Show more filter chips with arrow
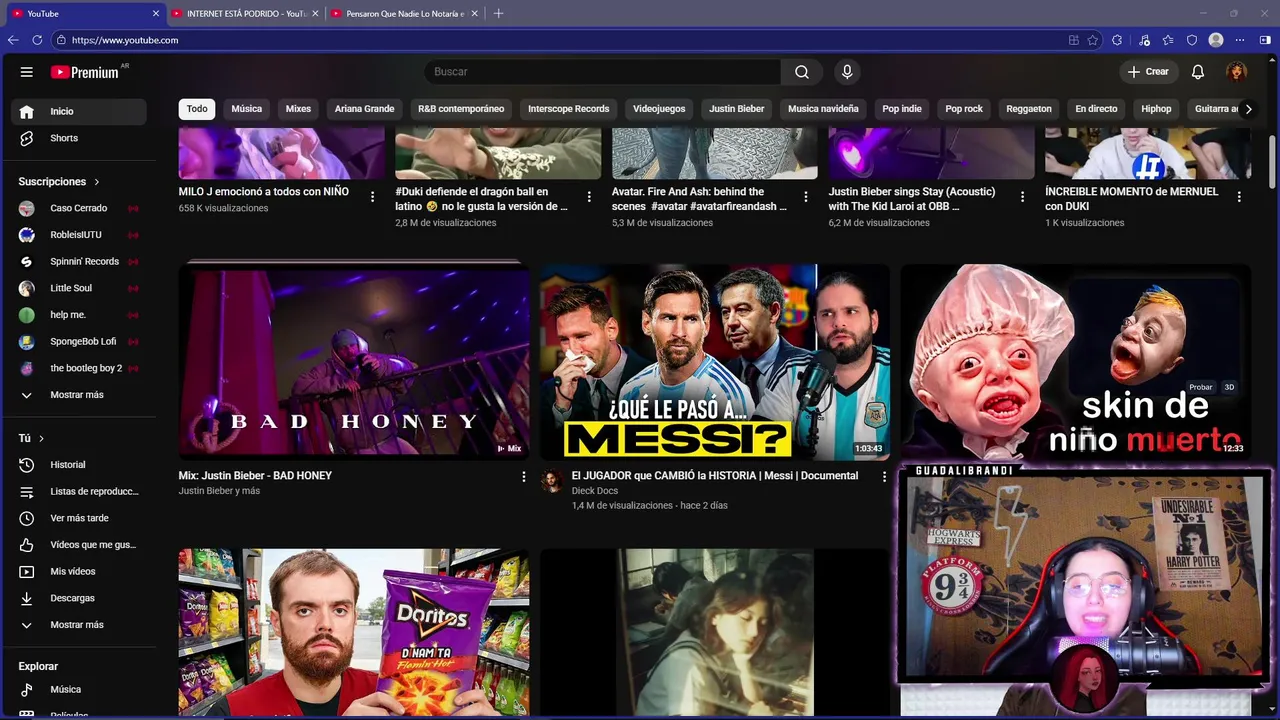 click(x=1247, y=109)
